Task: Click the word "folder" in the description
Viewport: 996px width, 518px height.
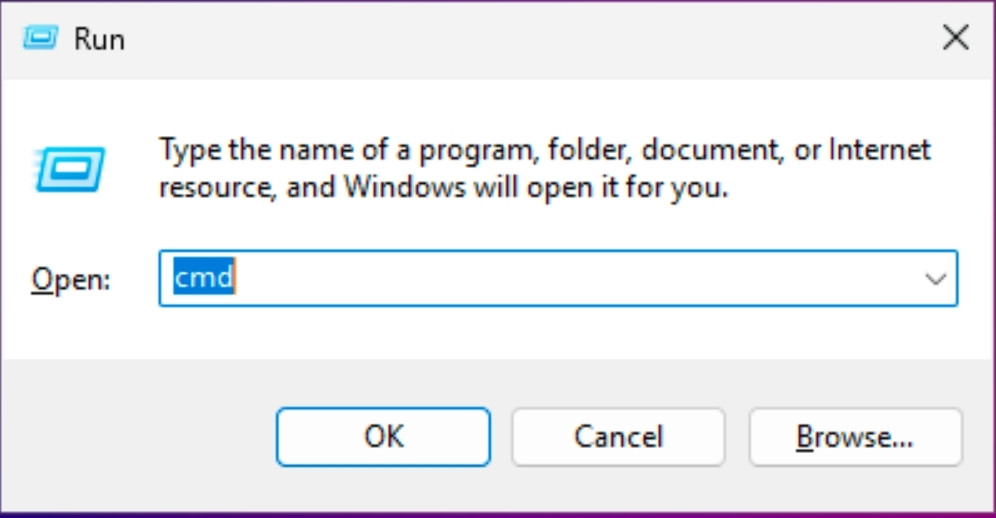Action: 582,150
